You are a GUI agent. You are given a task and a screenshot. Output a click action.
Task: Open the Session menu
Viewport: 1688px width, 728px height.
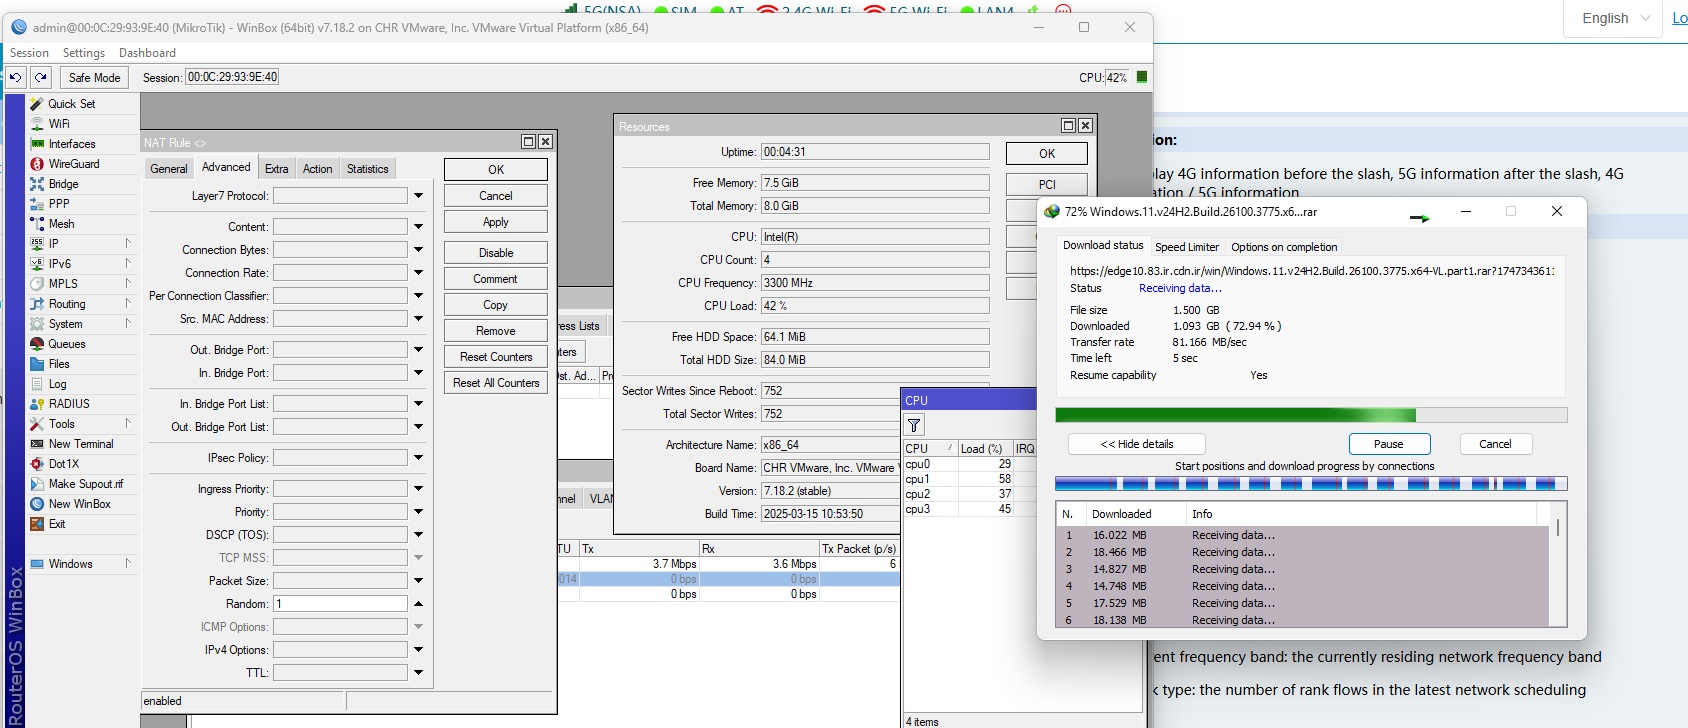[29, 53]
